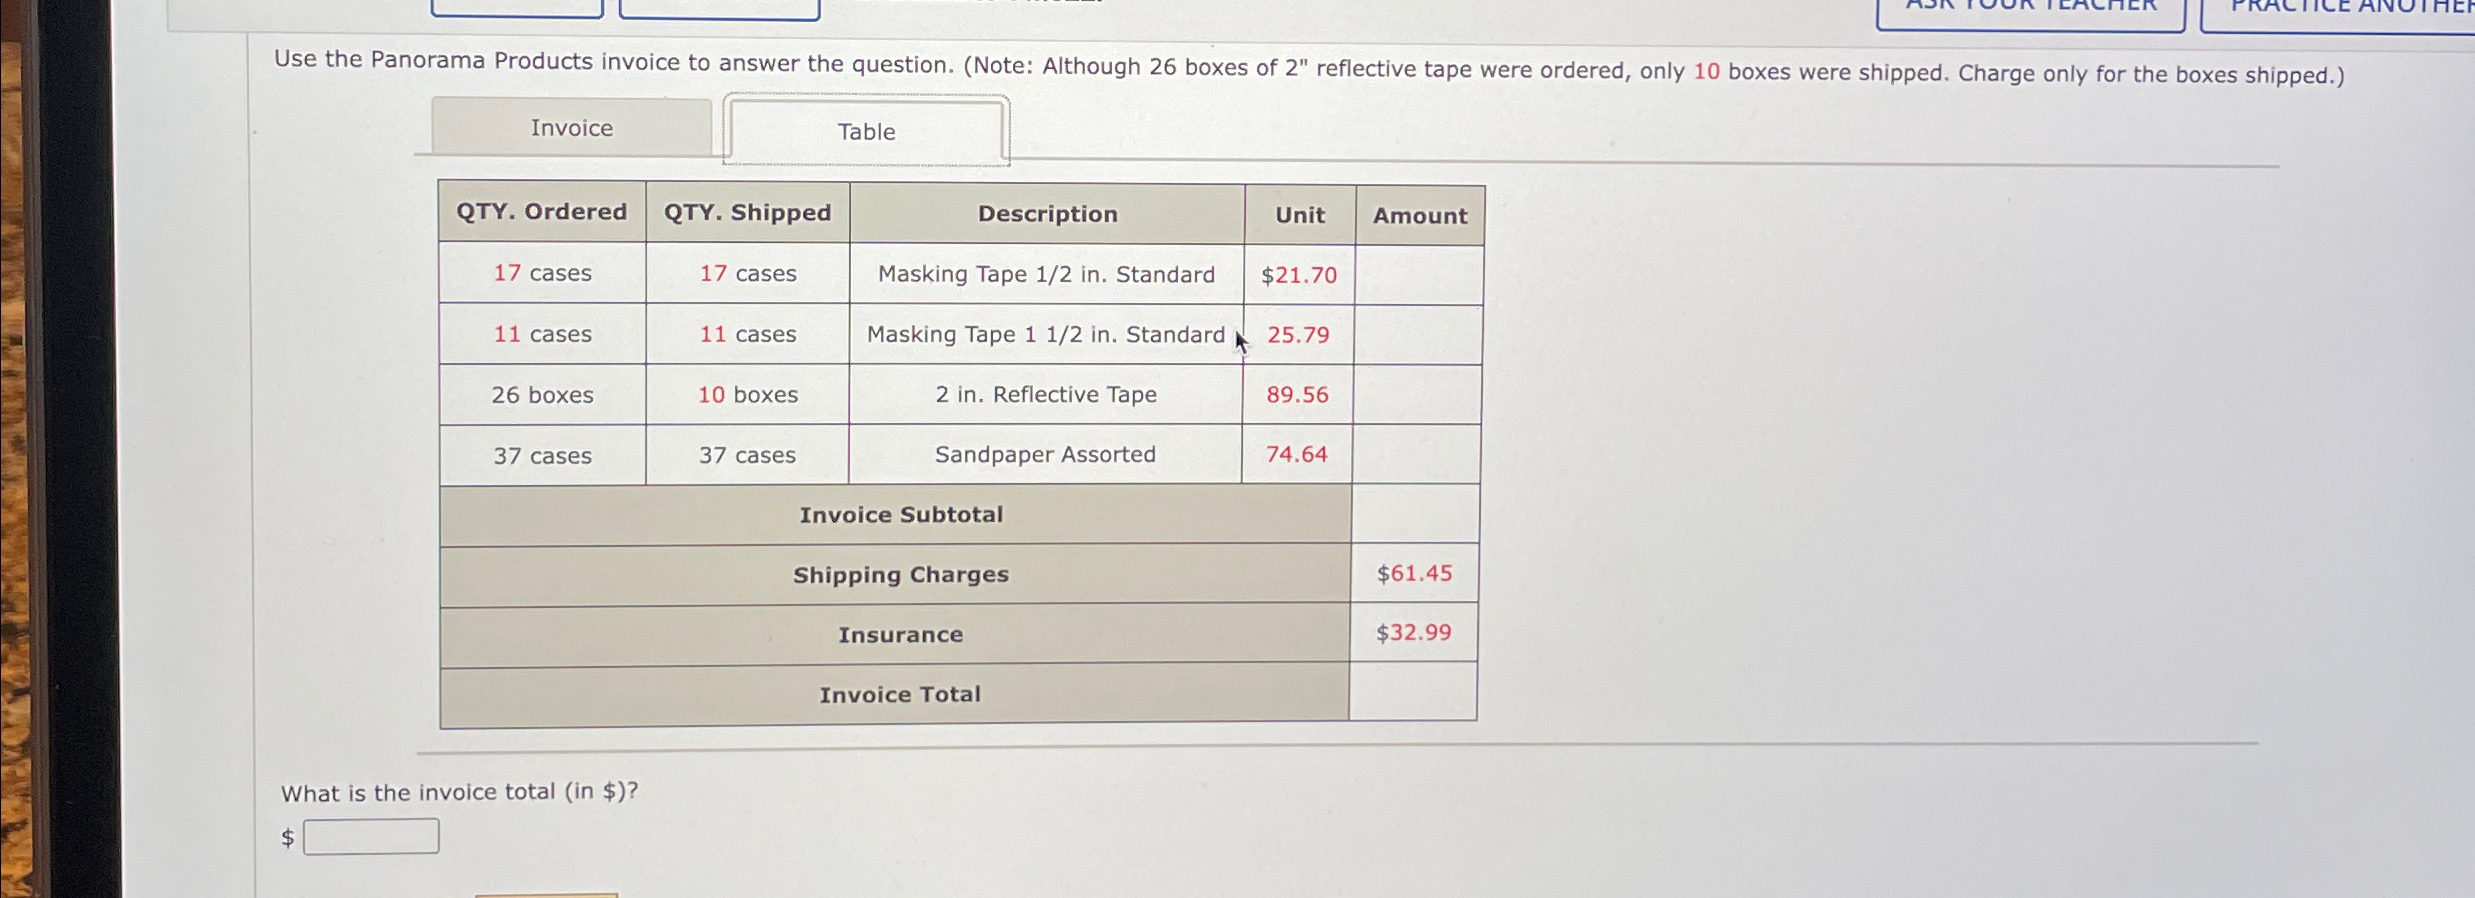Image resolution: width=2475 pixels, height=898 pixels.
Task: Click the 10 boxes shipped quantity
Action: tap(749, 394)
